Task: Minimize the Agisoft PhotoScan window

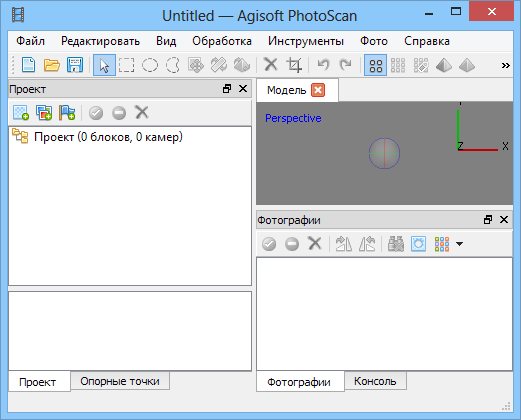Action: (x=429, y=13)
